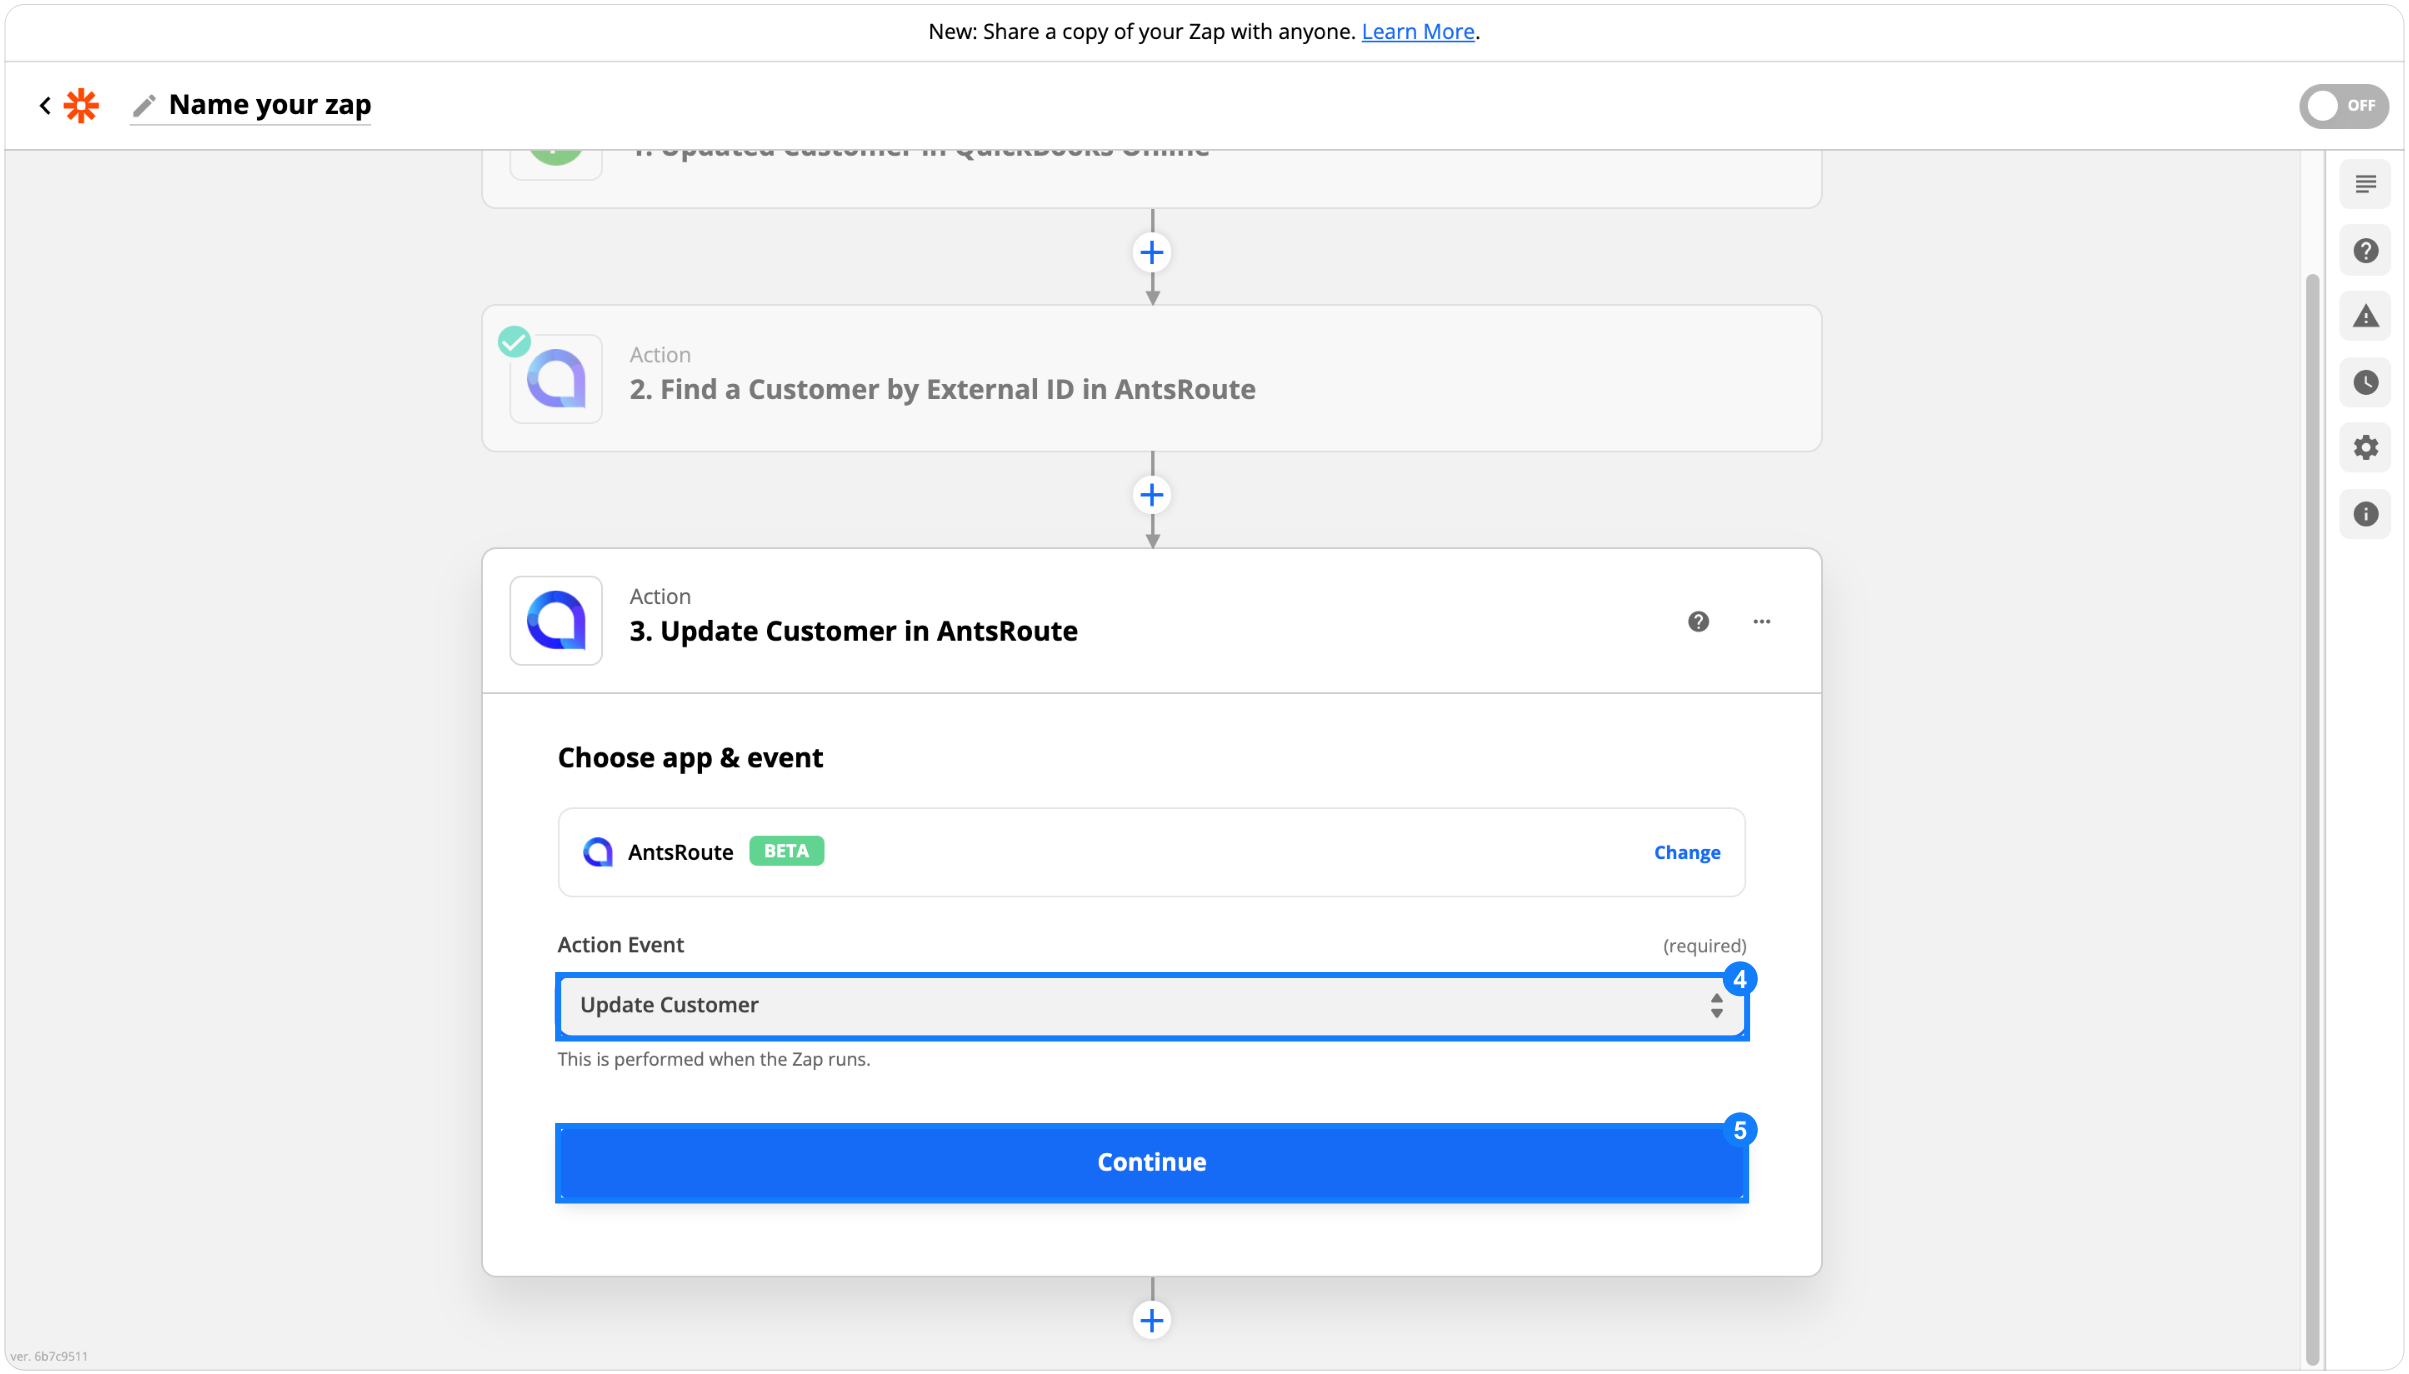
Task: Click the pencil edit icon beside zap name
Action: tap(144, 105)
